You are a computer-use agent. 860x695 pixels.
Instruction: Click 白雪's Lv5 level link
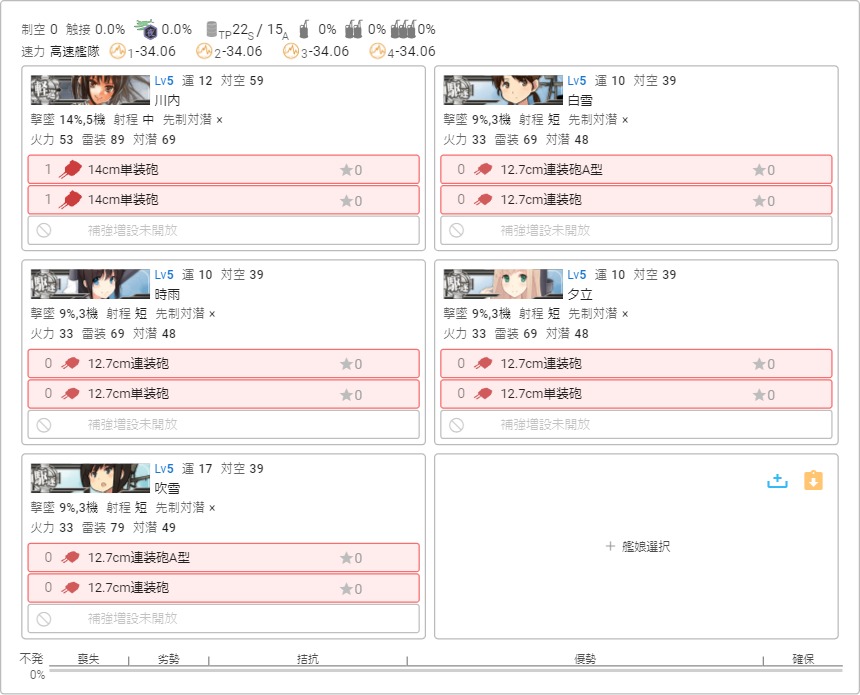[576, 81]
